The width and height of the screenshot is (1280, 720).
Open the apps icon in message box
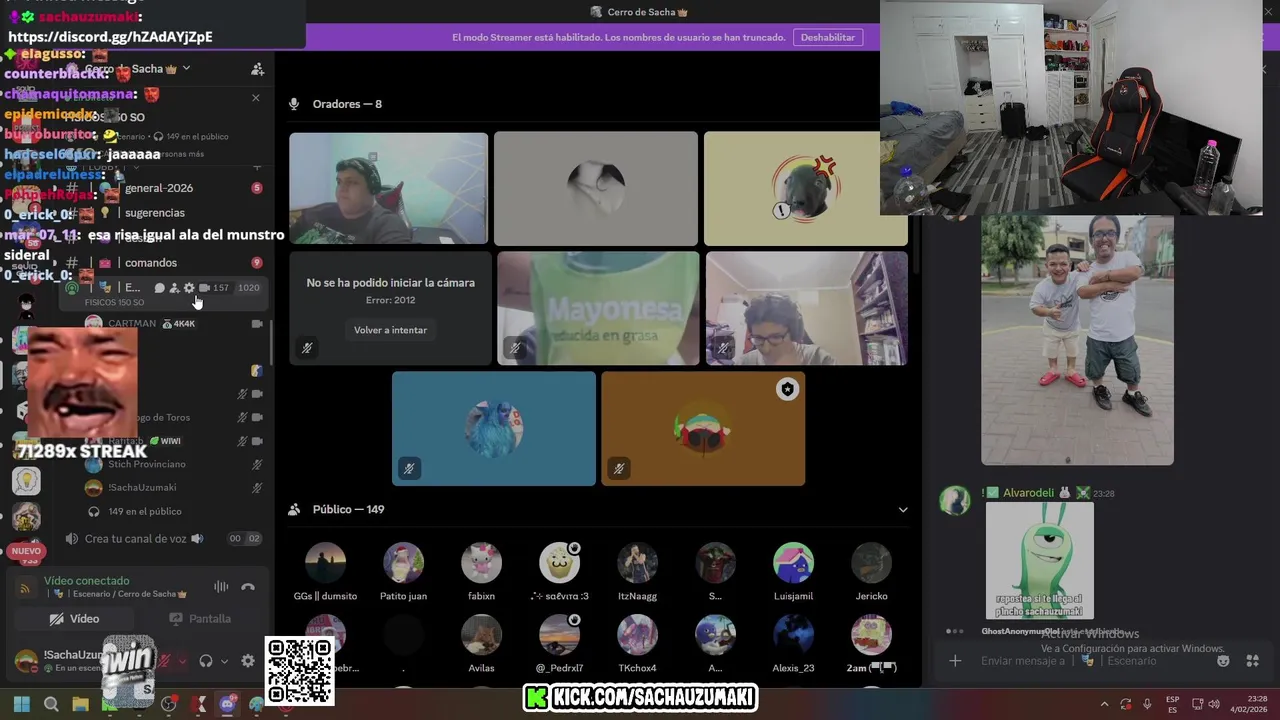pos(1252,661)
